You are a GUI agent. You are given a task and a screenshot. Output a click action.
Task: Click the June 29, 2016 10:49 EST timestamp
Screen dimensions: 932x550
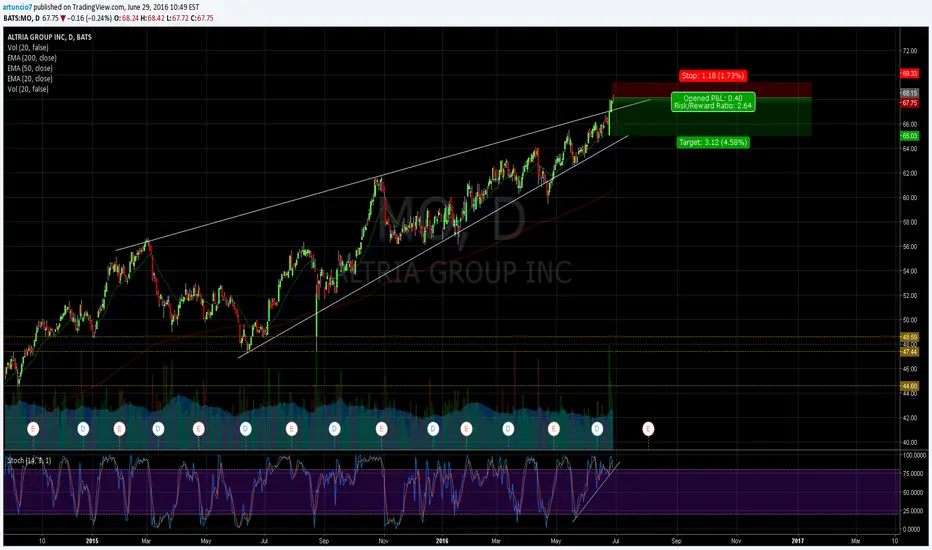163,7
